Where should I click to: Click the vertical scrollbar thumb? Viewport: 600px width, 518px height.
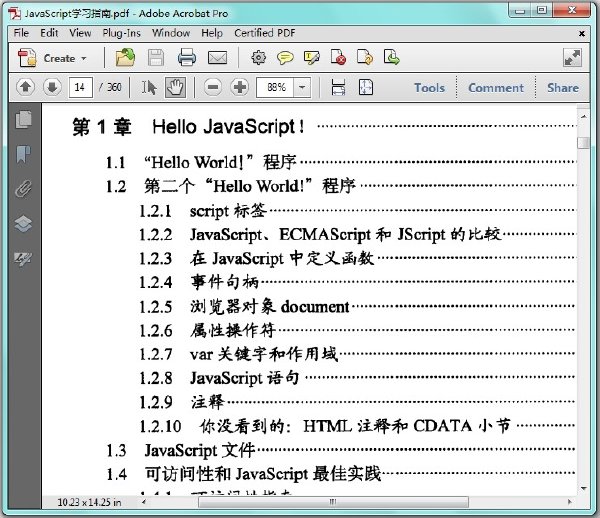[584, 142]
